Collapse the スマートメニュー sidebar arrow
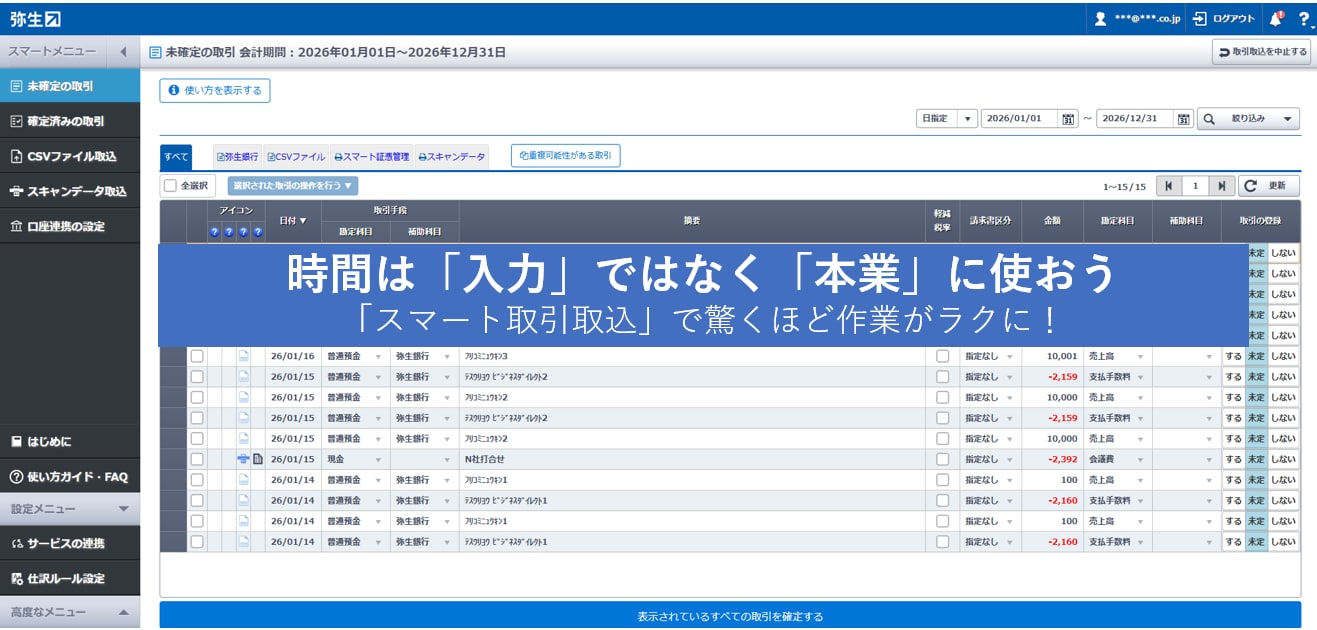Viewport: 1317px width, 630px height. [x=123, y=51]
